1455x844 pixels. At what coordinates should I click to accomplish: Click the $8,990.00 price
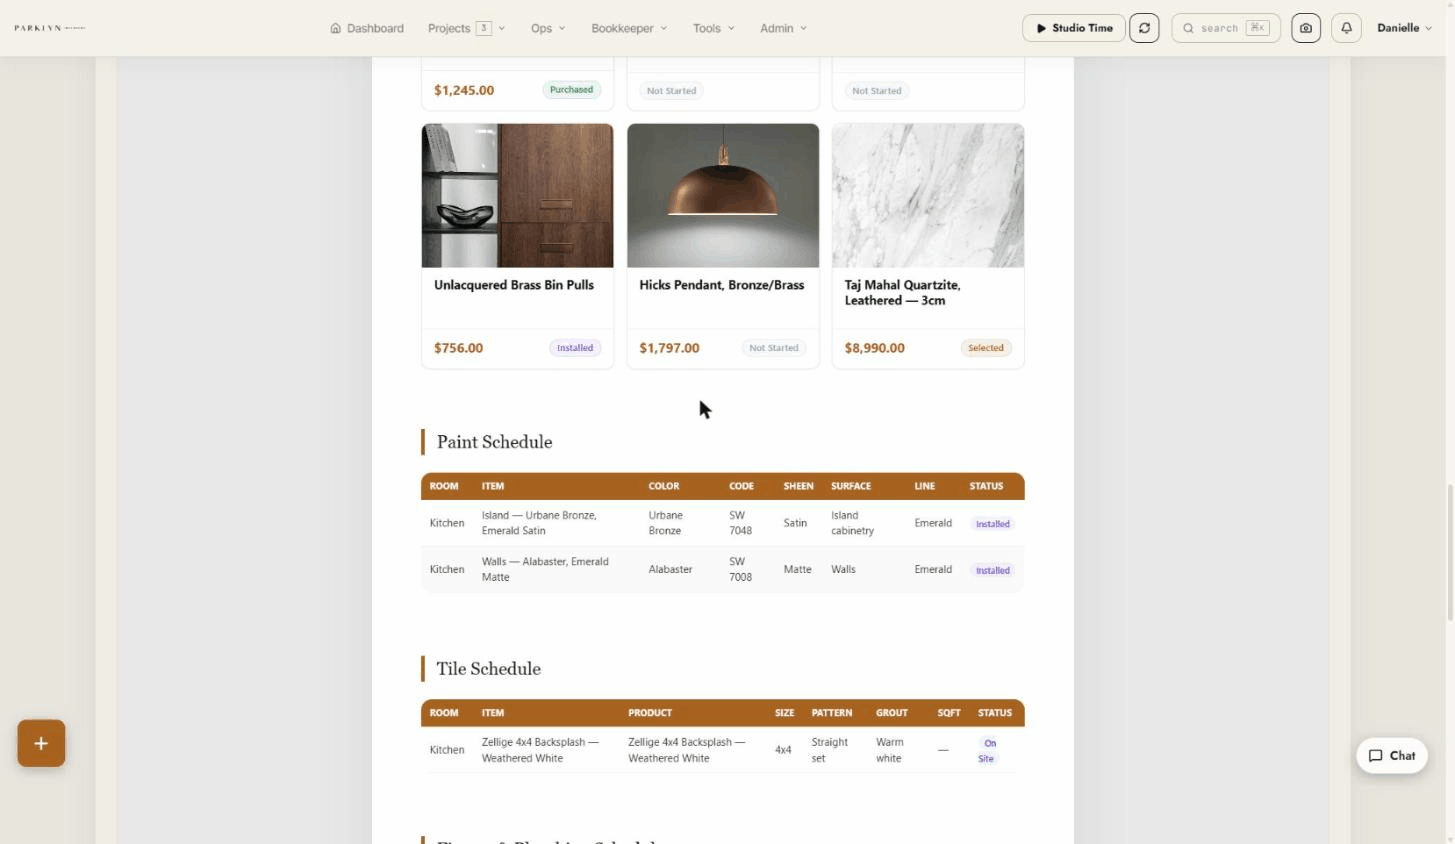click(875, 348)
